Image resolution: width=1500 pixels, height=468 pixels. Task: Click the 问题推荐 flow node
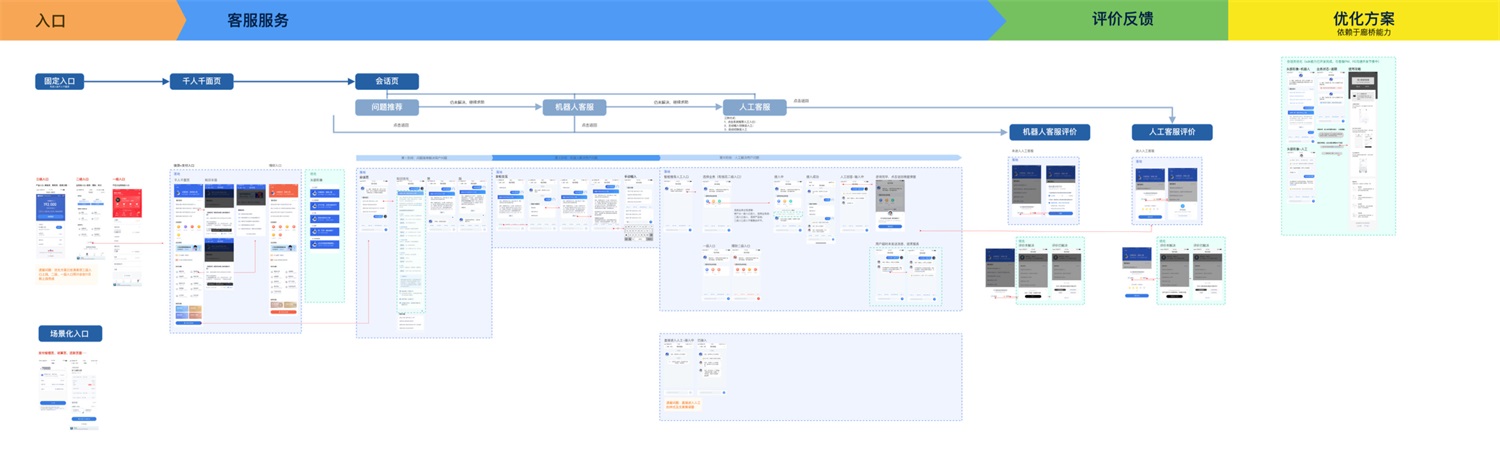[387, 107]
